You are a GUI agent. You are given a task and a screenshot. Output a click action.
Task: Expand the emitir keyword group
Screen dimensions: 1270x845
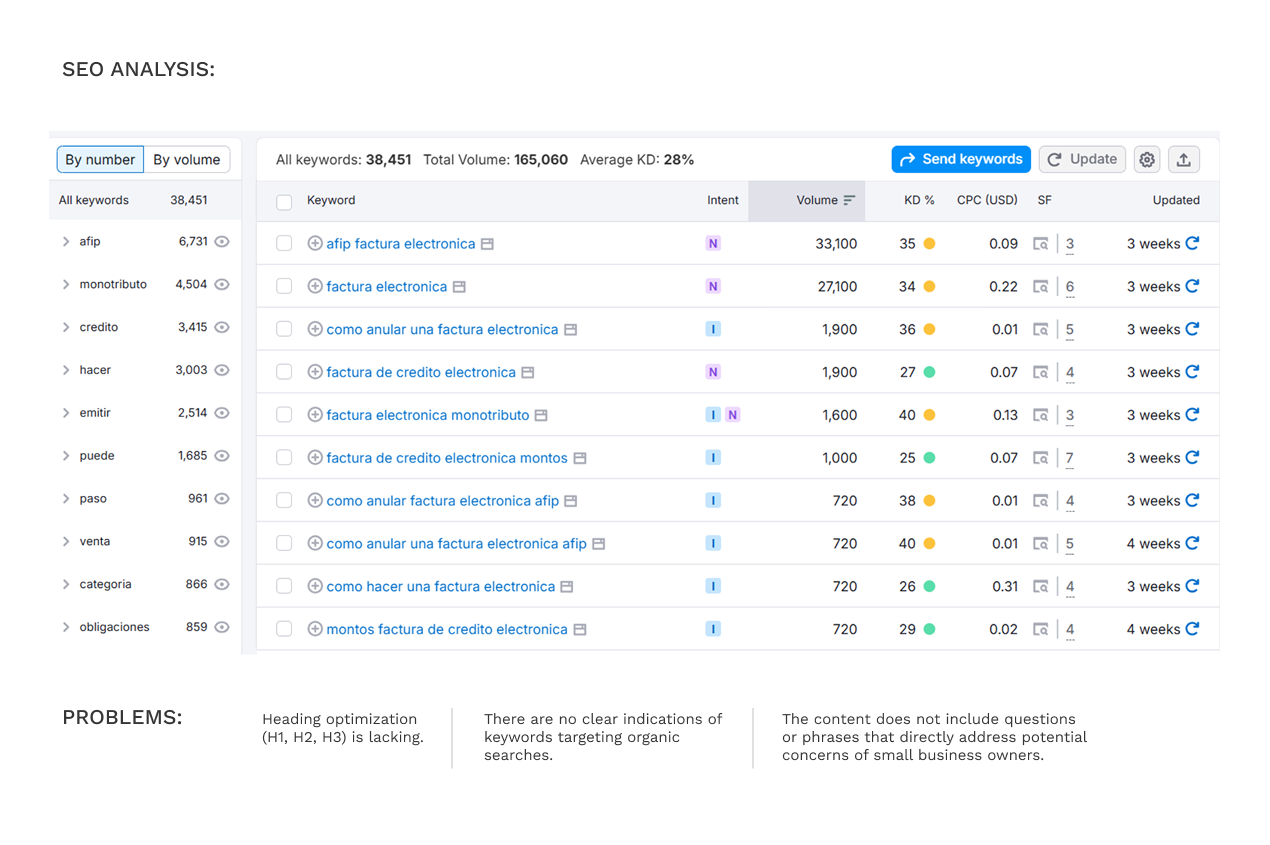pos(66,413)
